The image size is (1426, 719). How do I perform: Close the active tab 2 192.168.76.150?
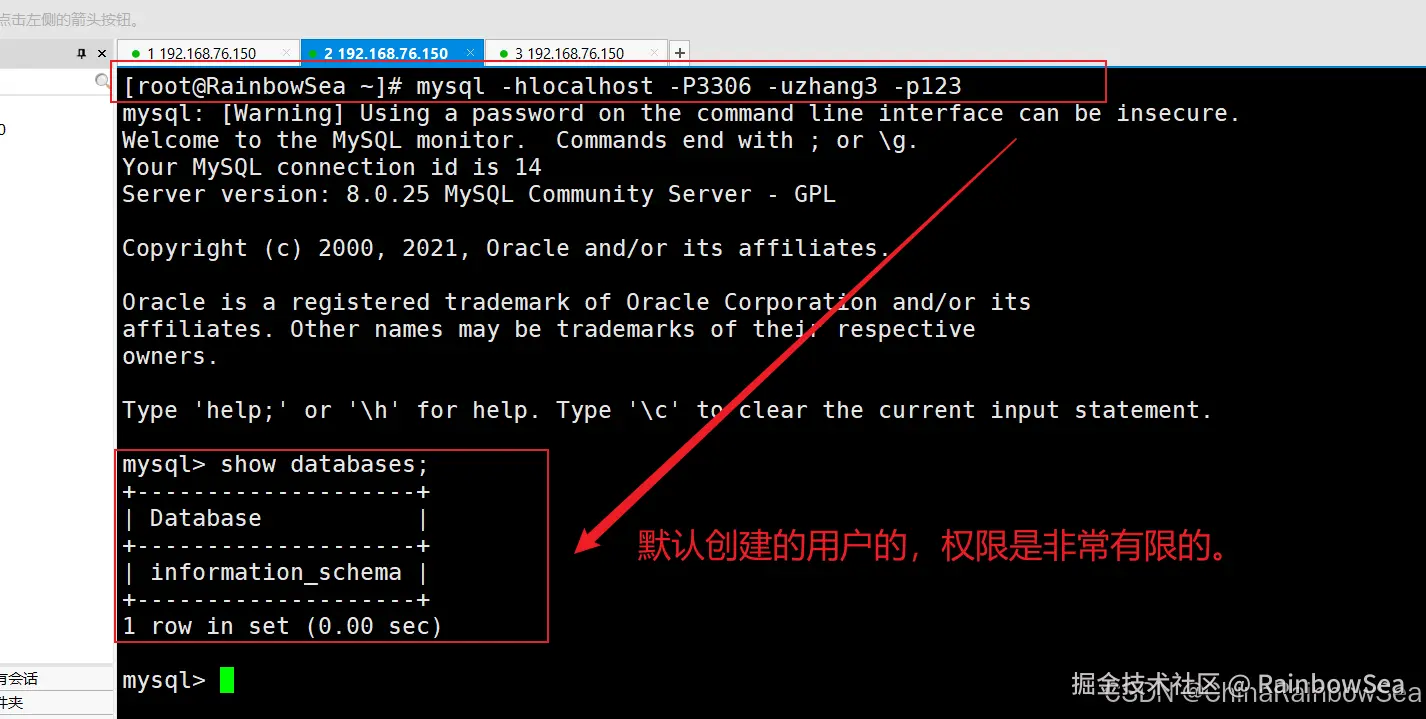[x=469, y=53]
